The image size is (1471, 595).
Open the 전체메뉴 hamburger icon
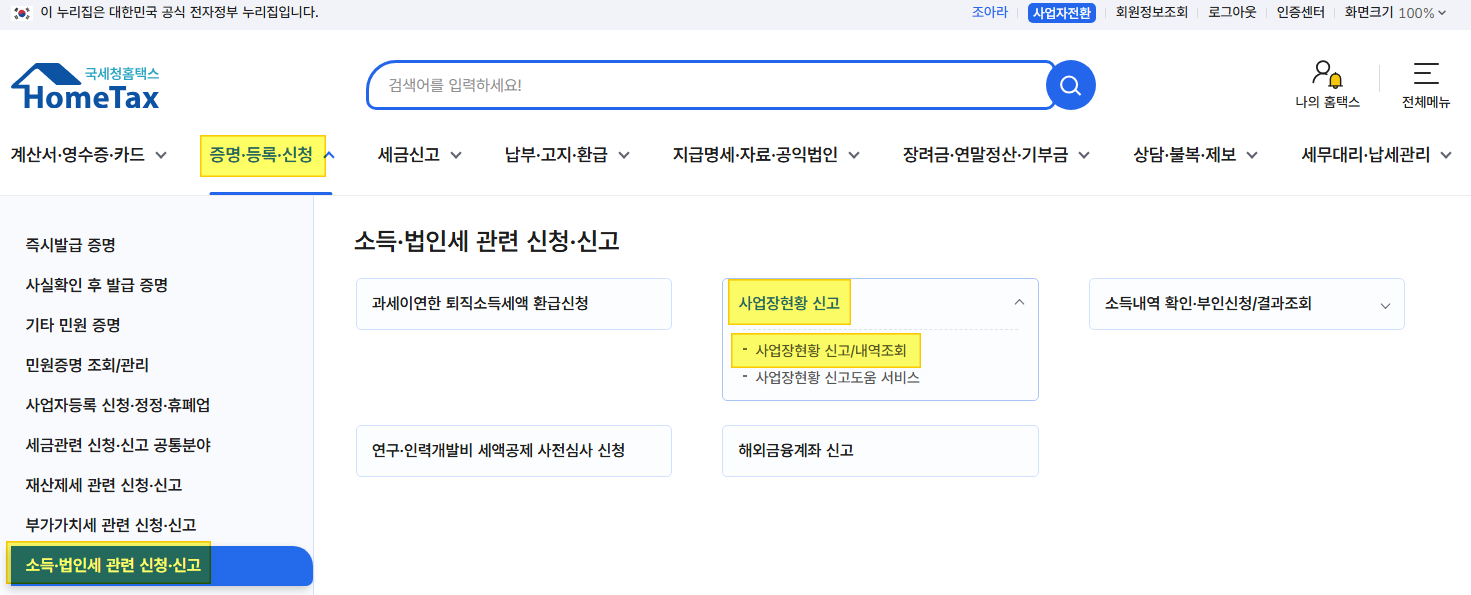click(1426, 74)
